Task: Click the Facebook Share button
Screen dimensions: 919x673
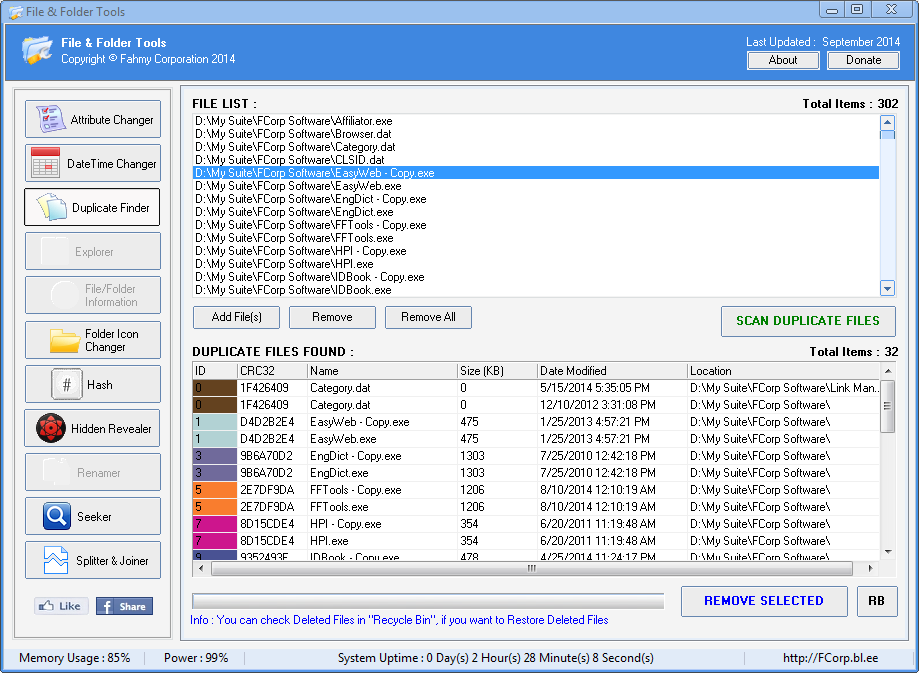Action: [123, 606]
